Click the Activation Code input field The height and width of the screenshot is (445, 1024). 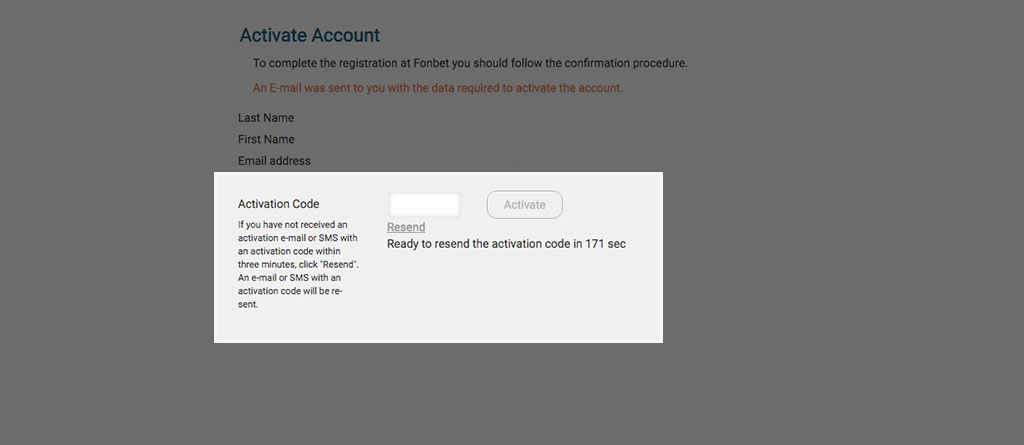[x=424, y=205]
